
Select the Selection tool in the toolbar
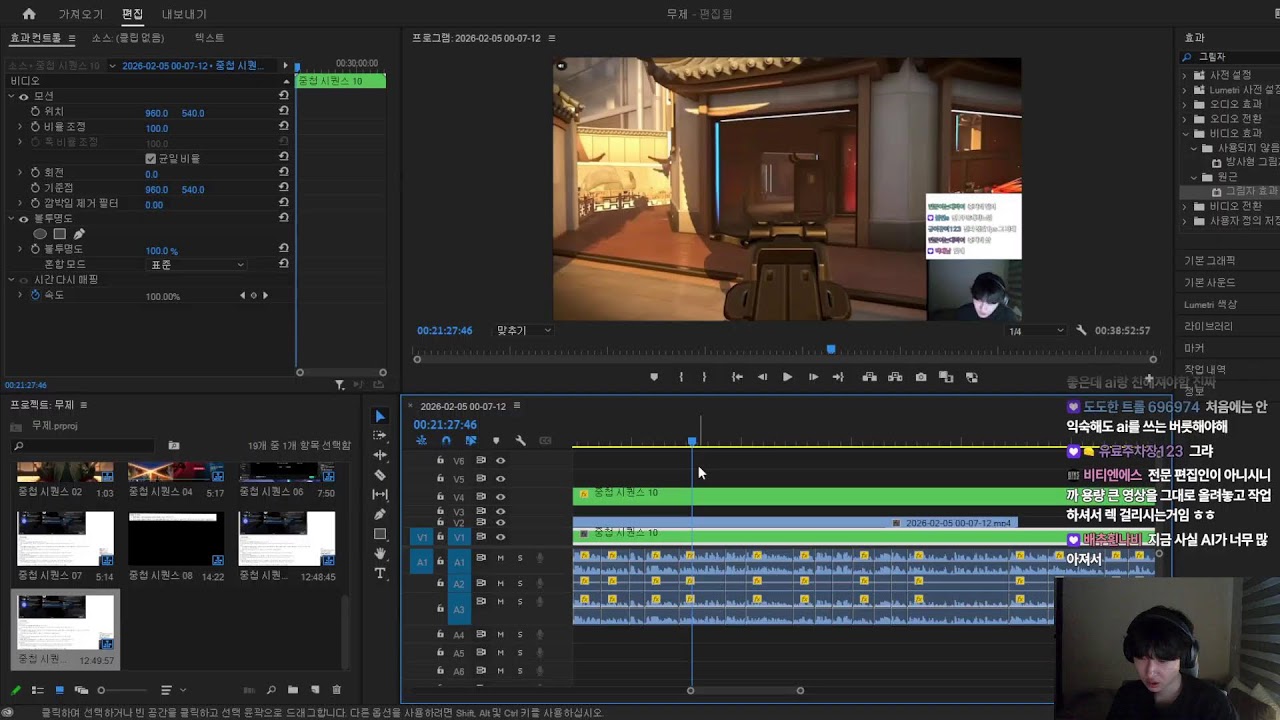click(x=380, y=416)
